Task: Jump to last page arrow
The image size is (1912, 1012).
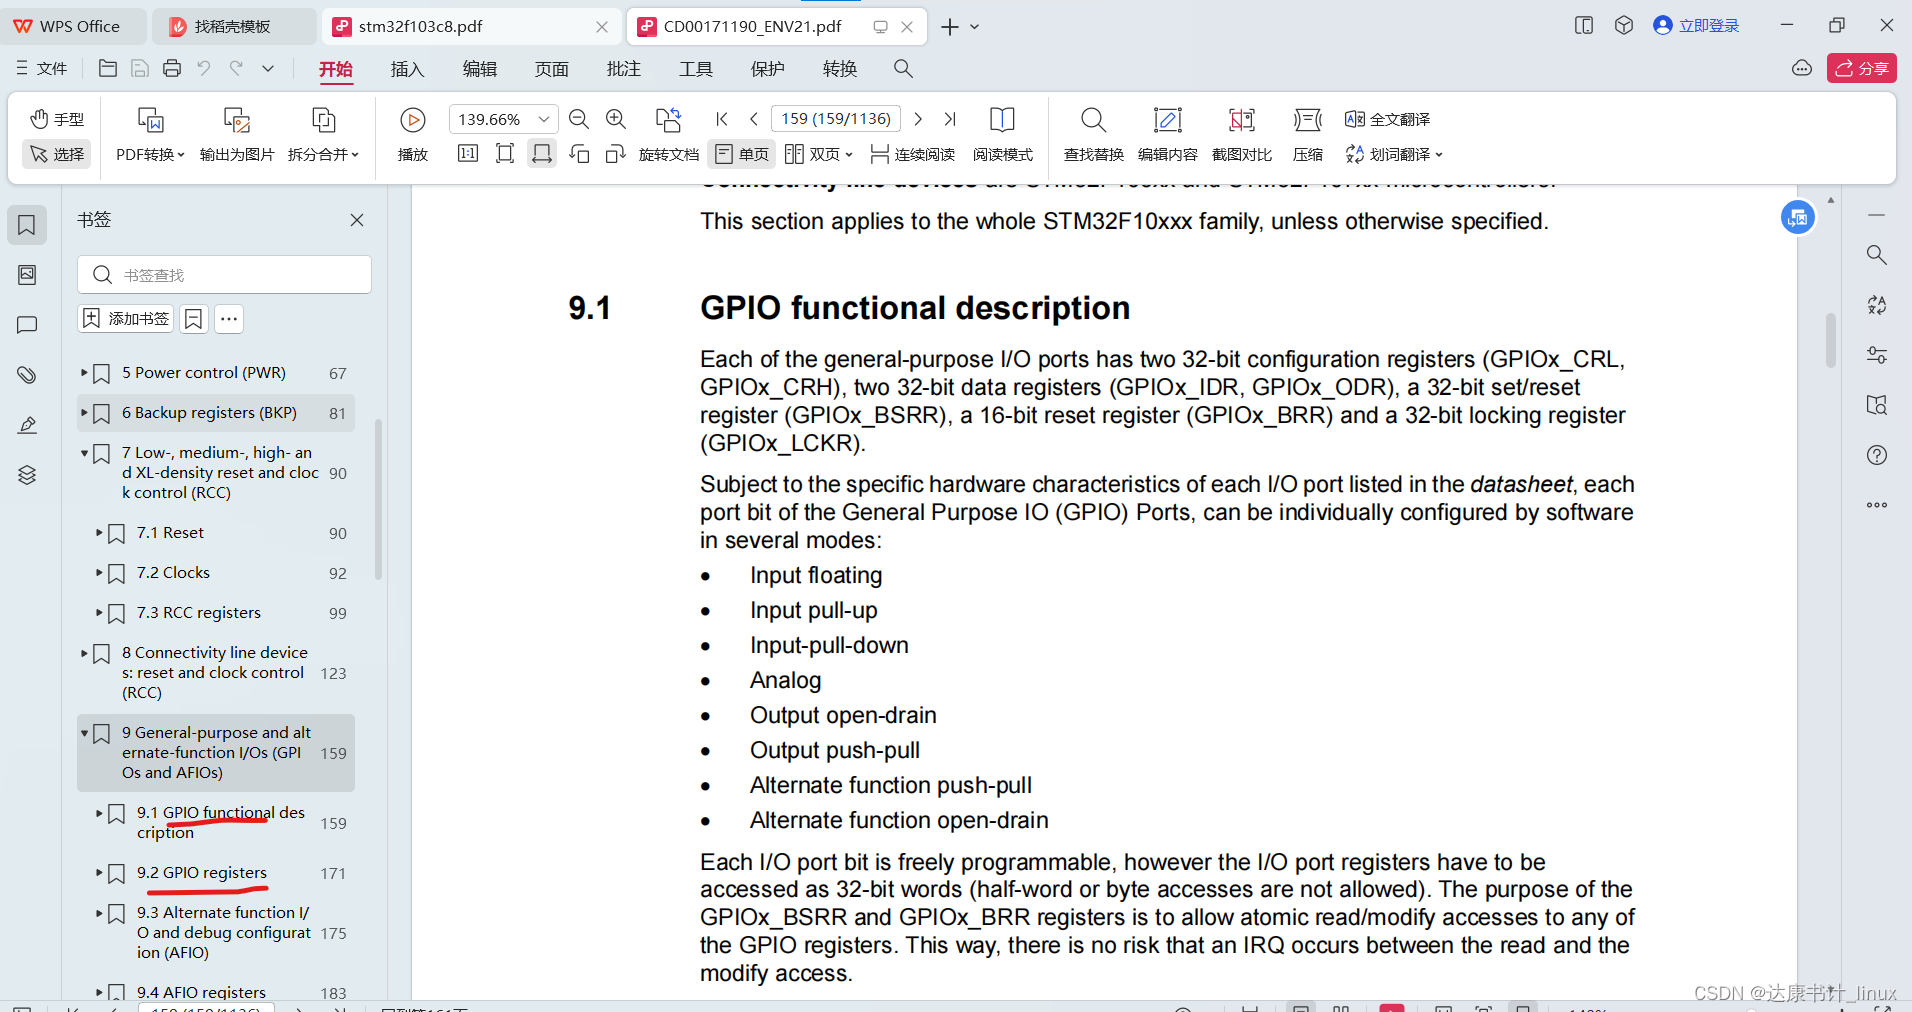Action: click(950, 119)
